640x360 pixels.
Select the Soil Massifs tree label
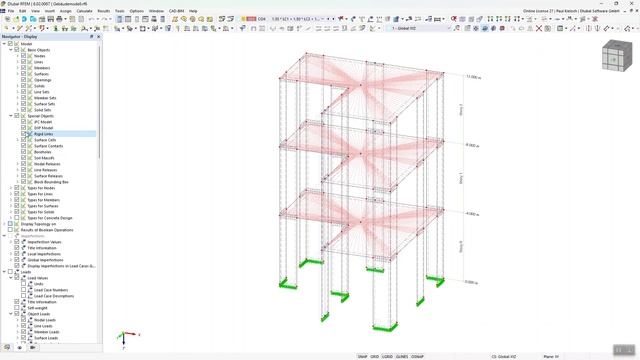tap(44, 158)
